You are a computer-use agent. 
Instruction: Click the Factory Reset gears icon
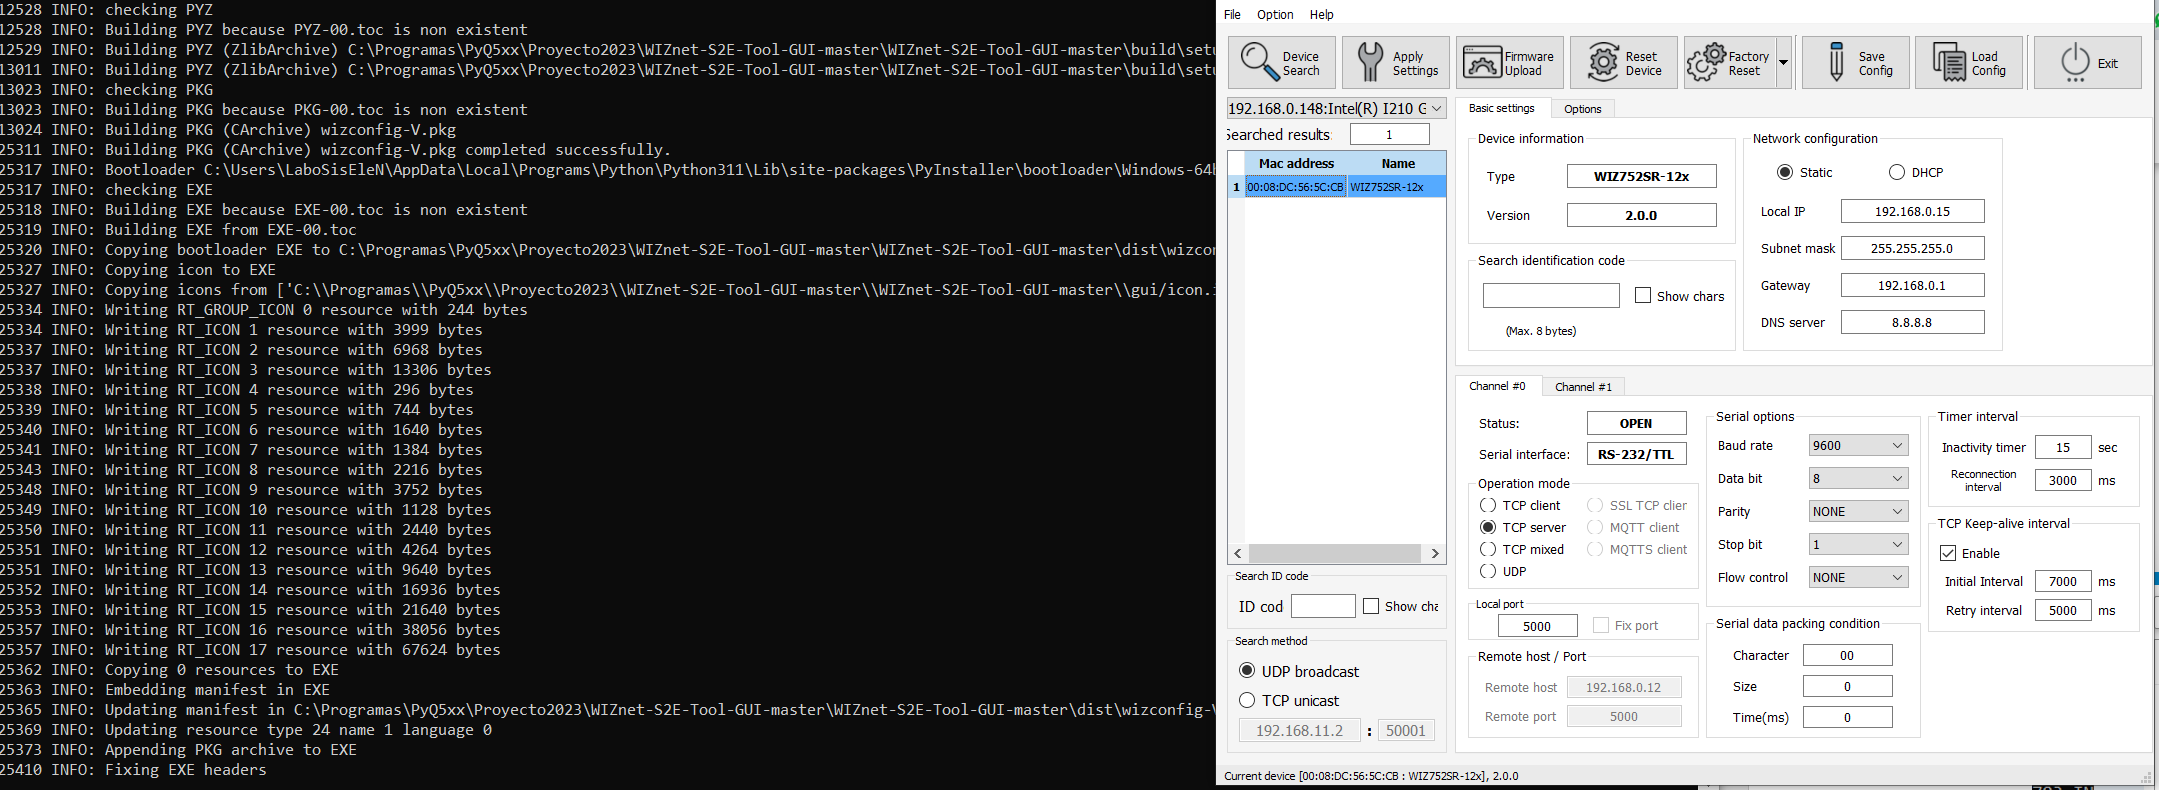[x=1706, y=62]
